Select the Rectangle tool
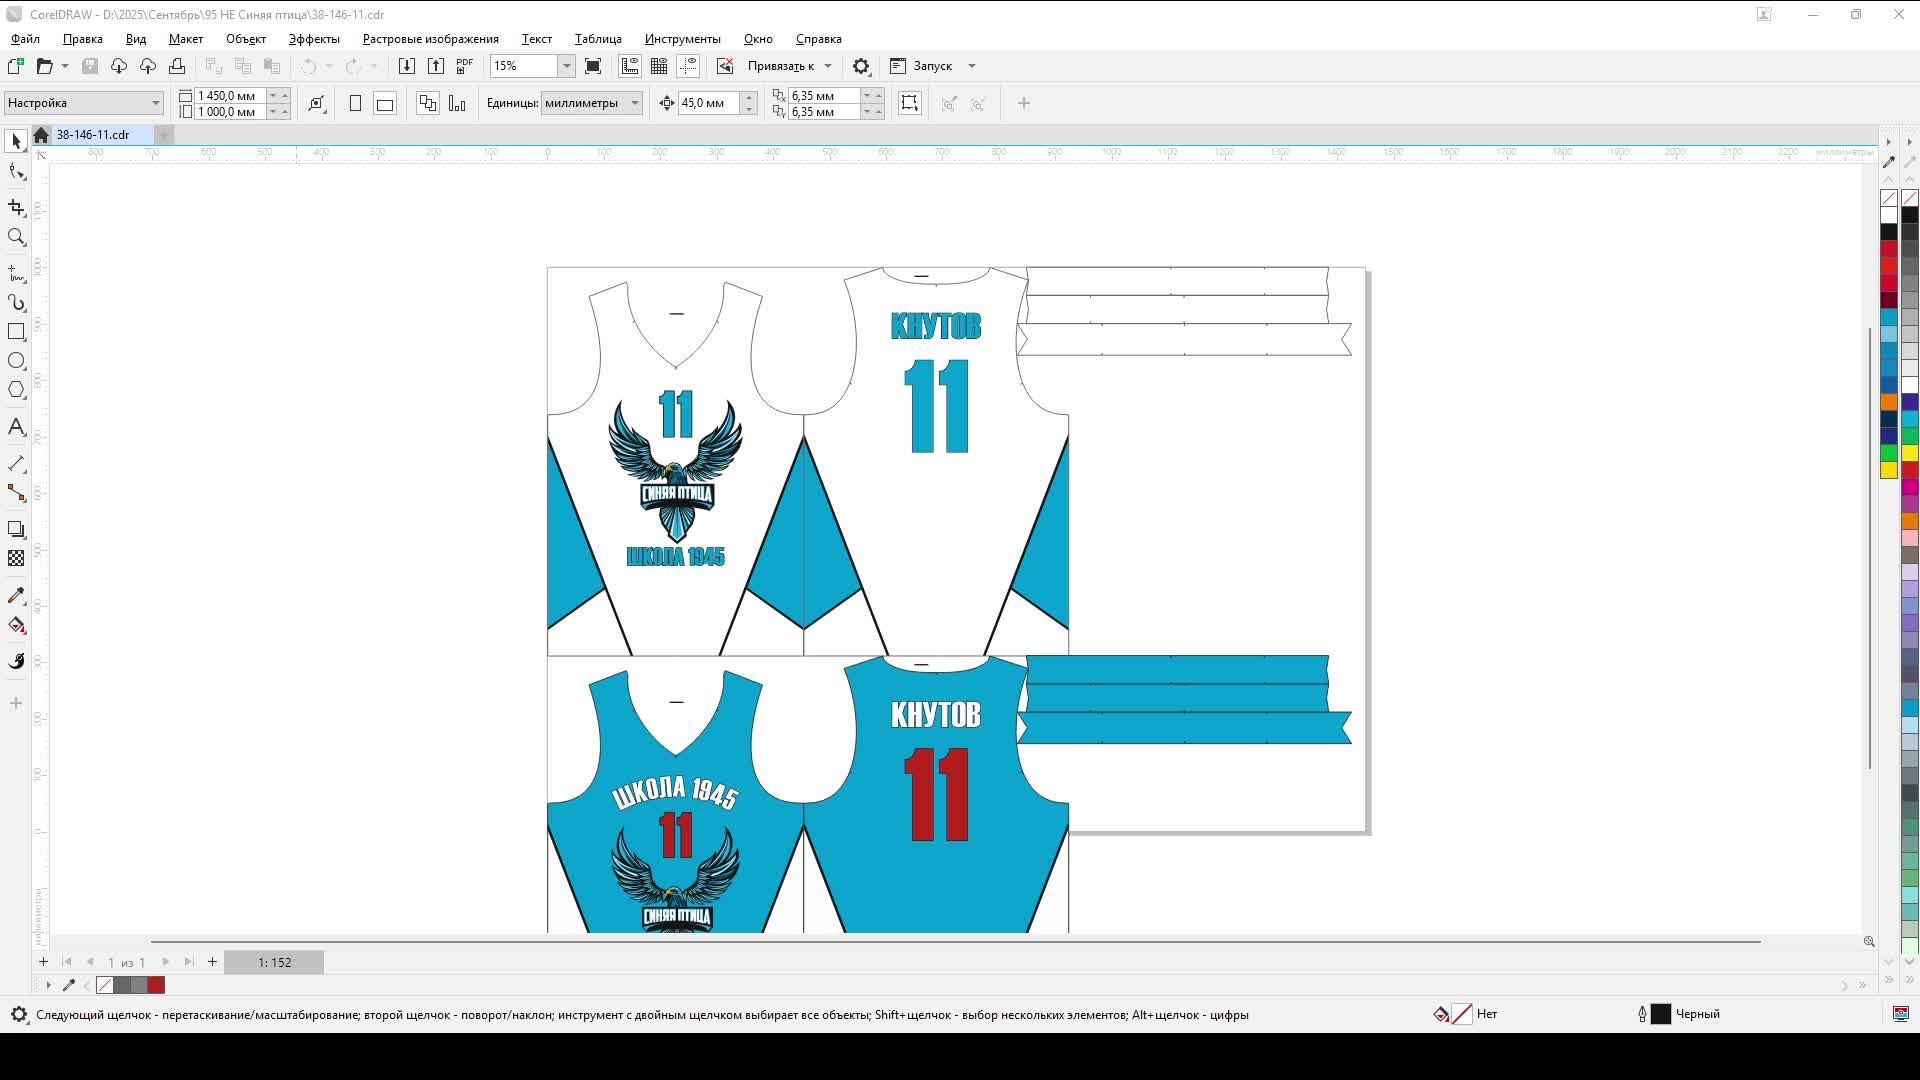This screenshot has height=1080, width=1920. click(x=16, y=332)
